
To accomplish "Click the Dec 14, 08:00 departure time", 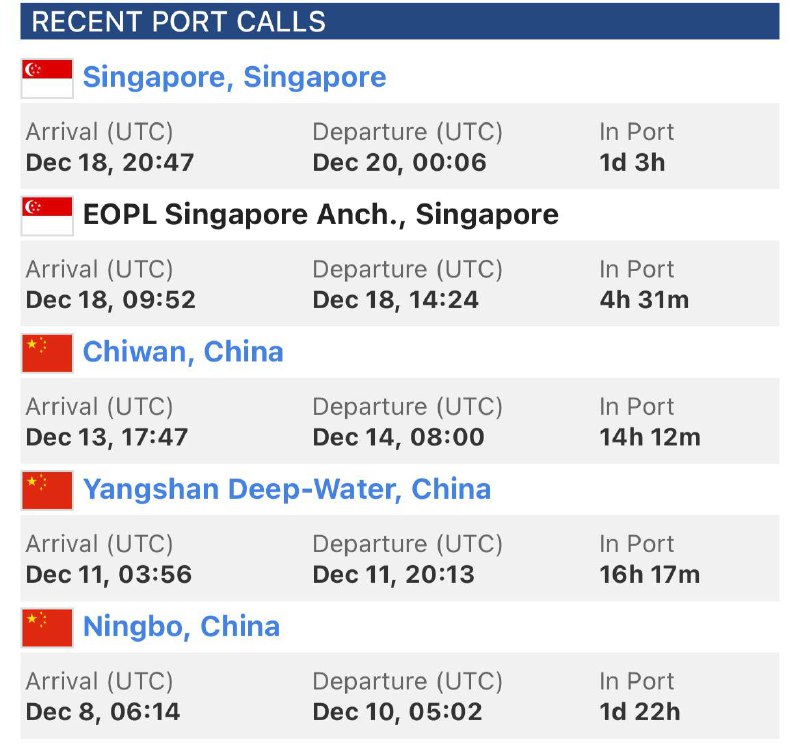I will click(x=398, y=437).
